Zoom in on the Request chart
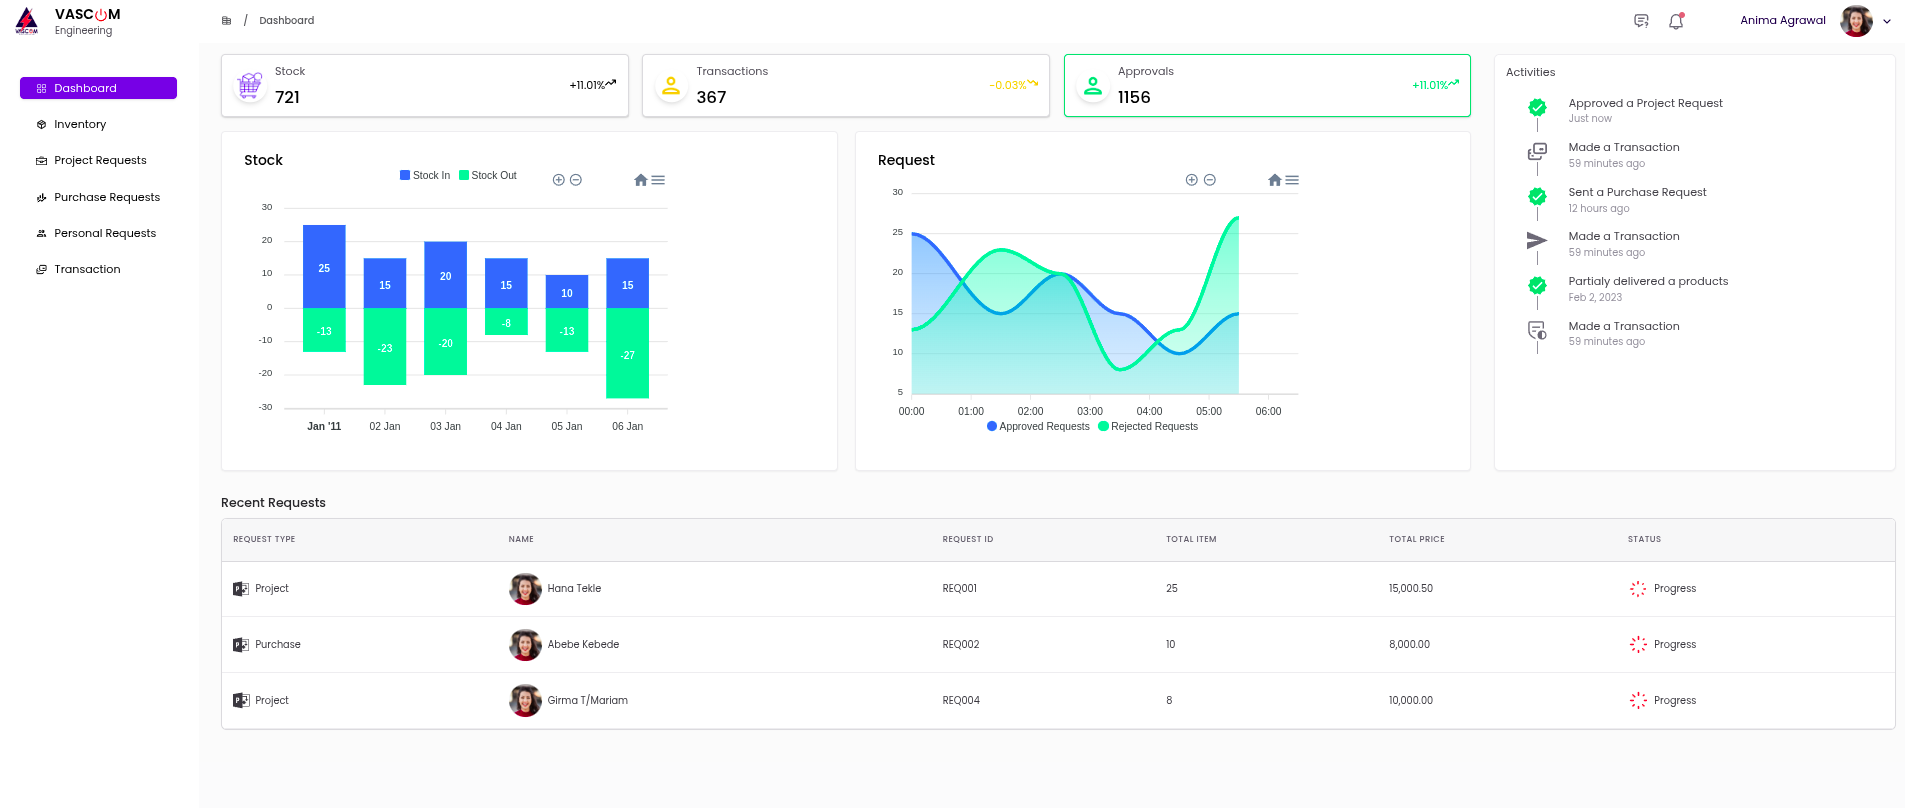The height and width of the screenshot is (808, 1905). pos(1191,180)
